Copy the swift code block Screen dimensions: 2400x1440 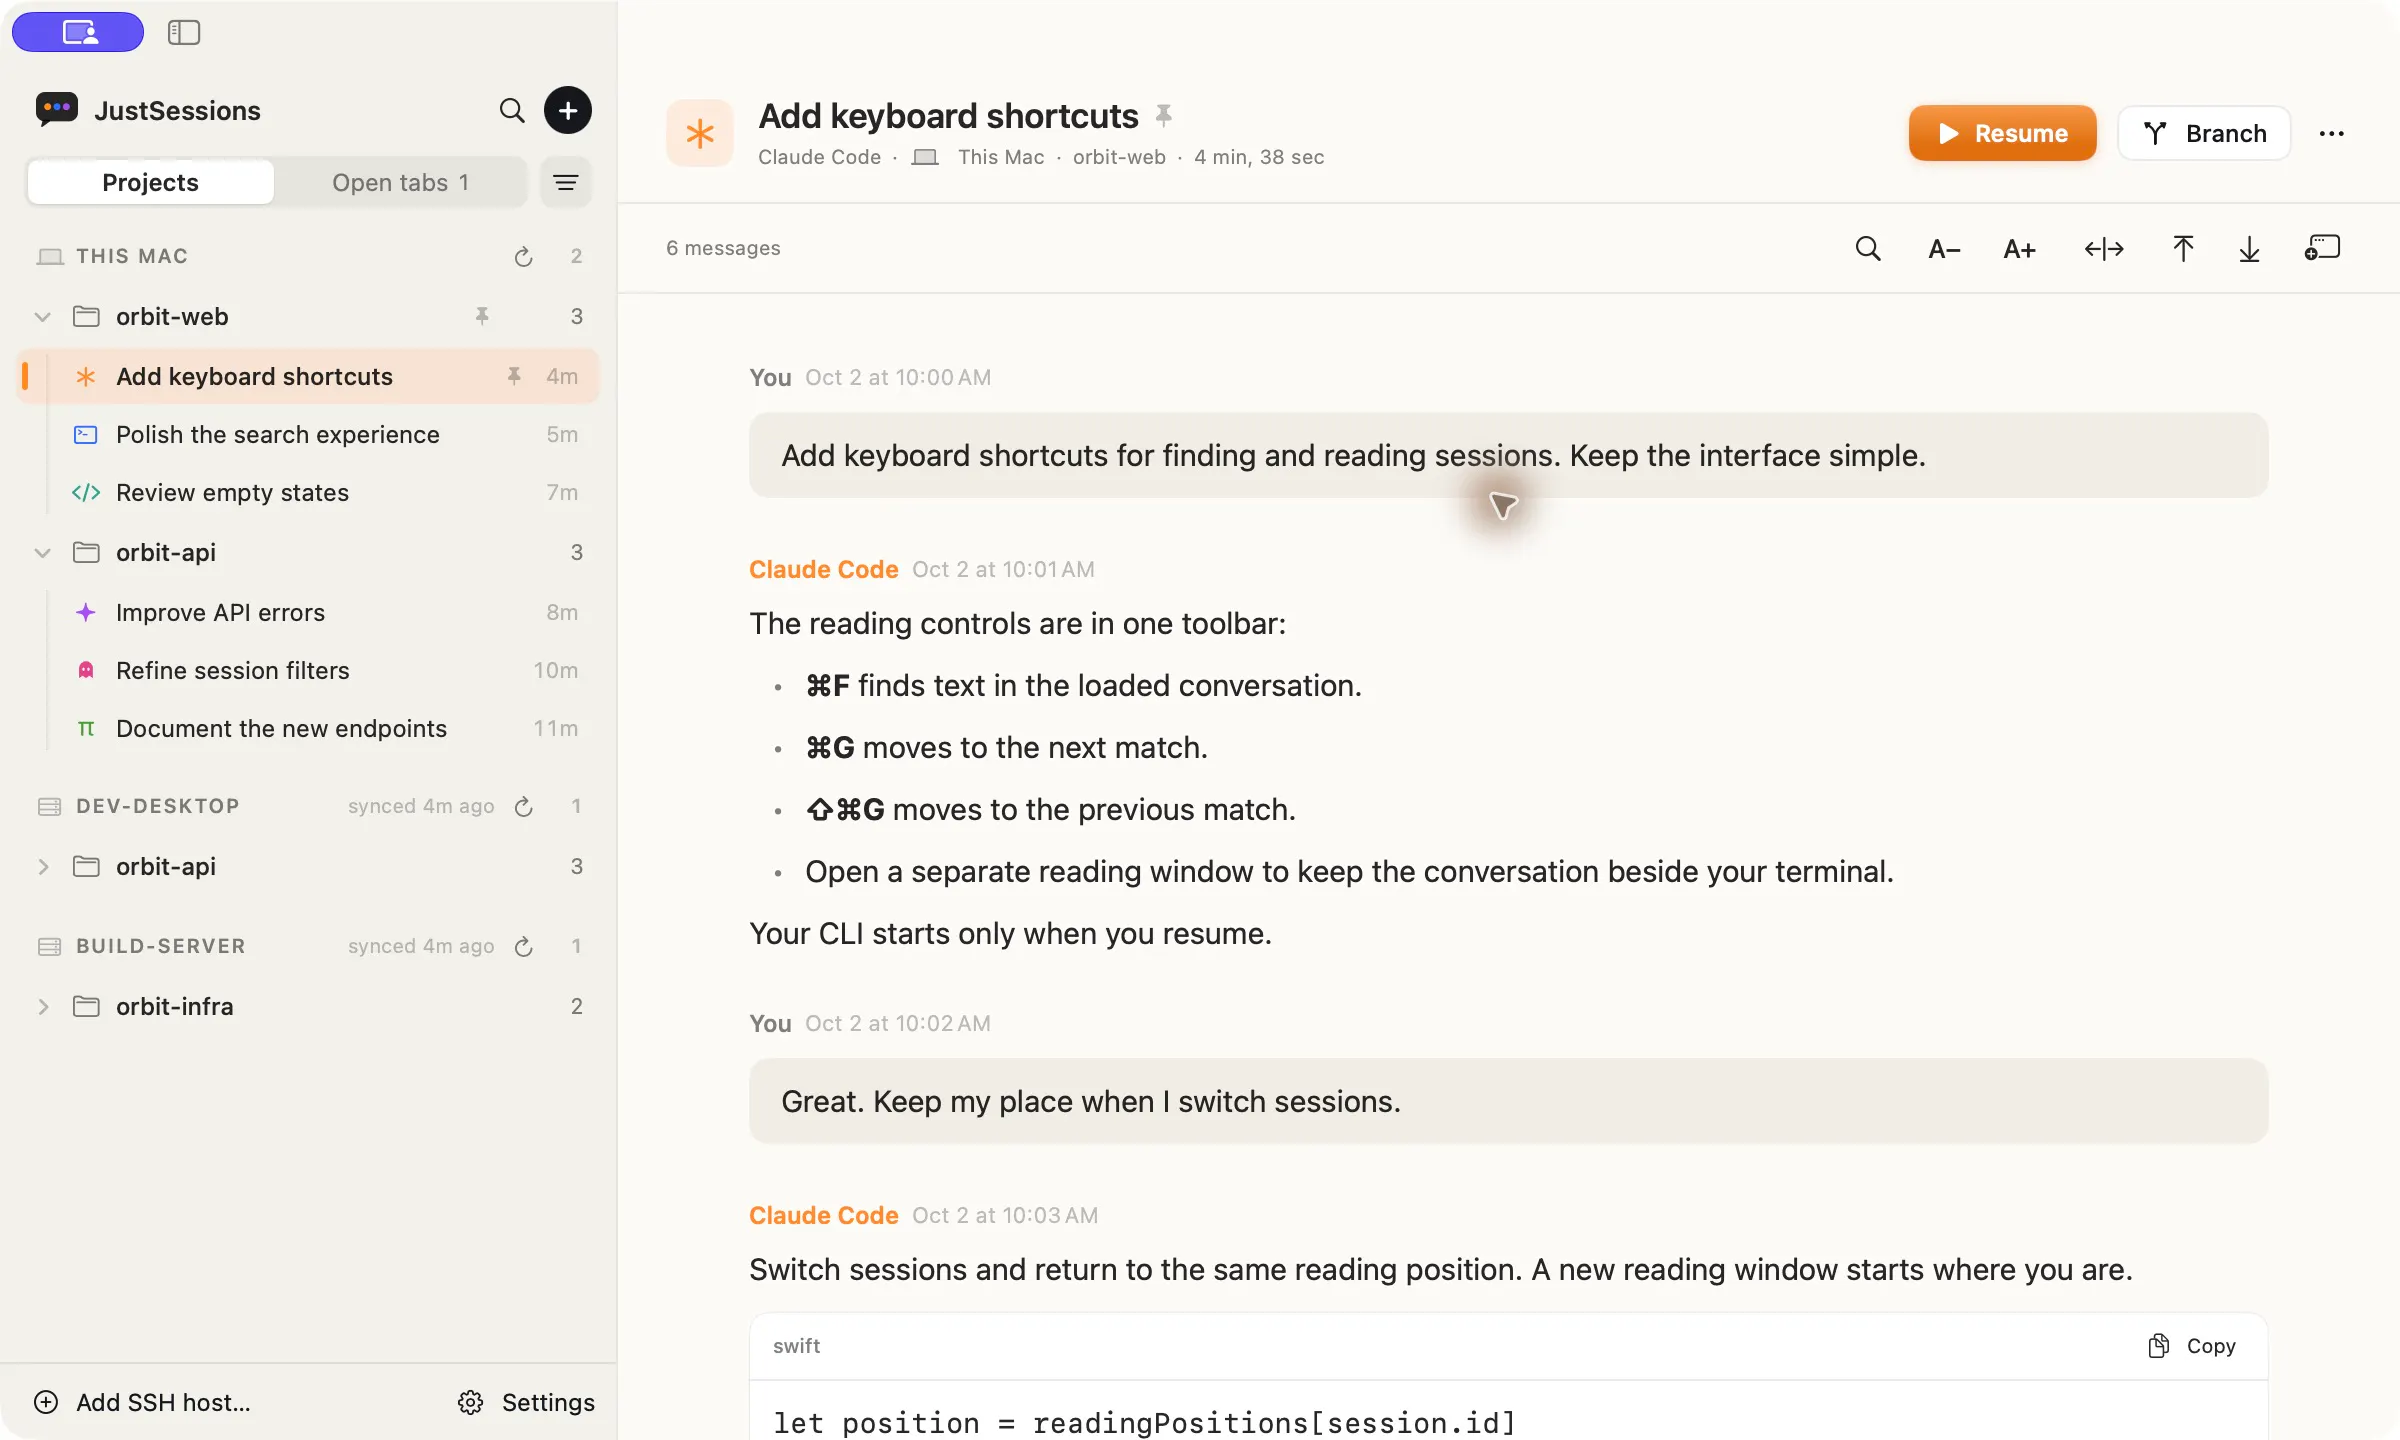click(2192, 1346)
